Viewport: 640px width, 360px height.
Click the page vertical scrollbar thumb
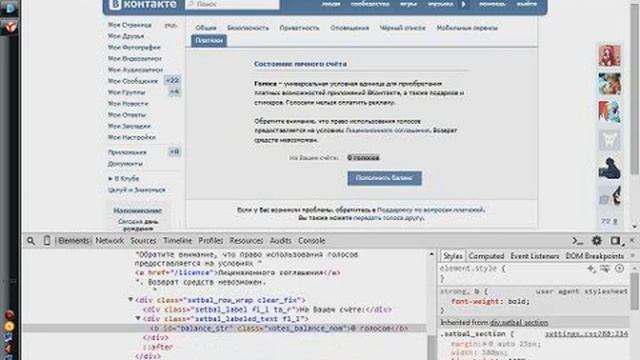click(x=634, y=88)
